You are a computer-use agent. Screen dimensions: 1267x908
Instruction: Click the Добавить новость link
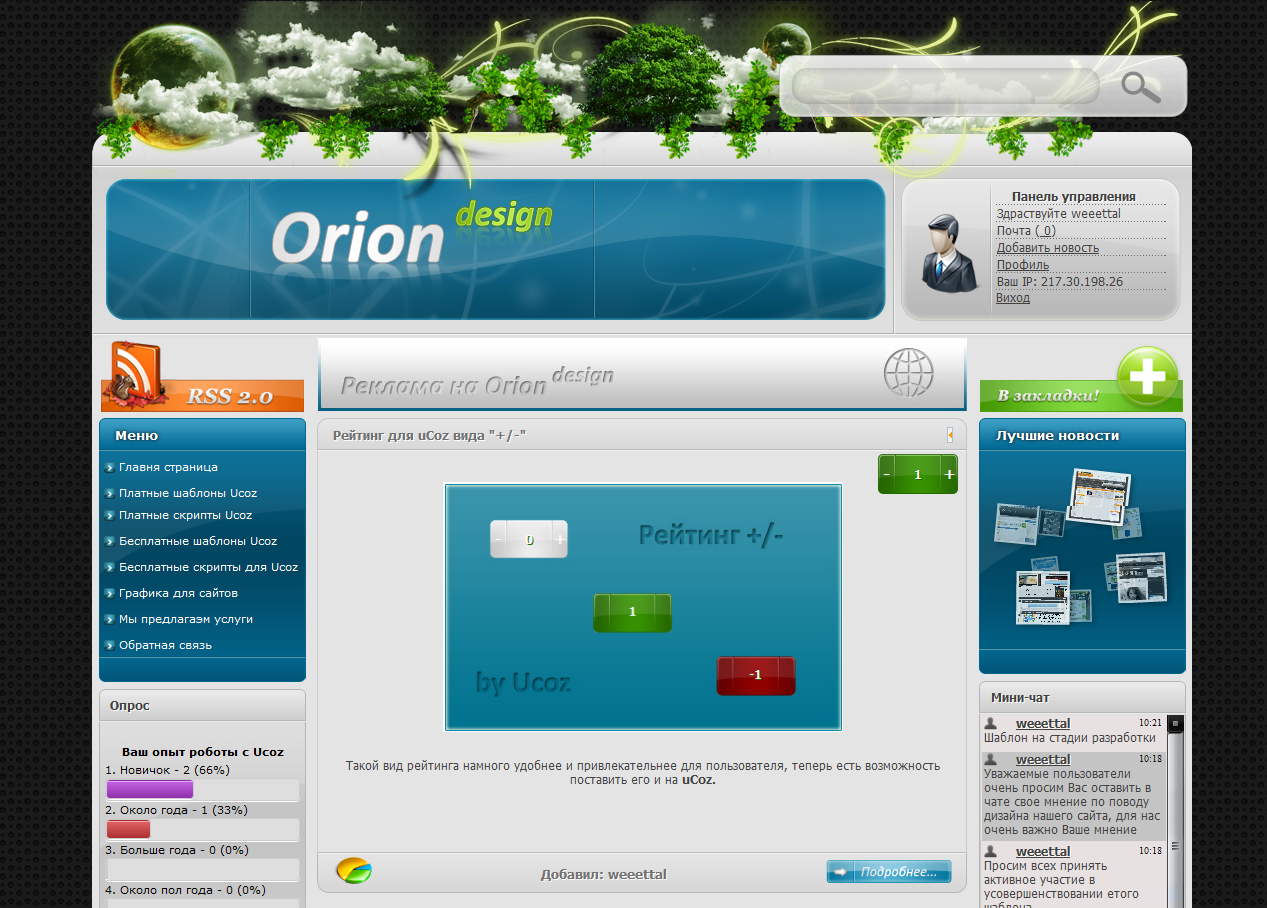[x=1047, y=248]
